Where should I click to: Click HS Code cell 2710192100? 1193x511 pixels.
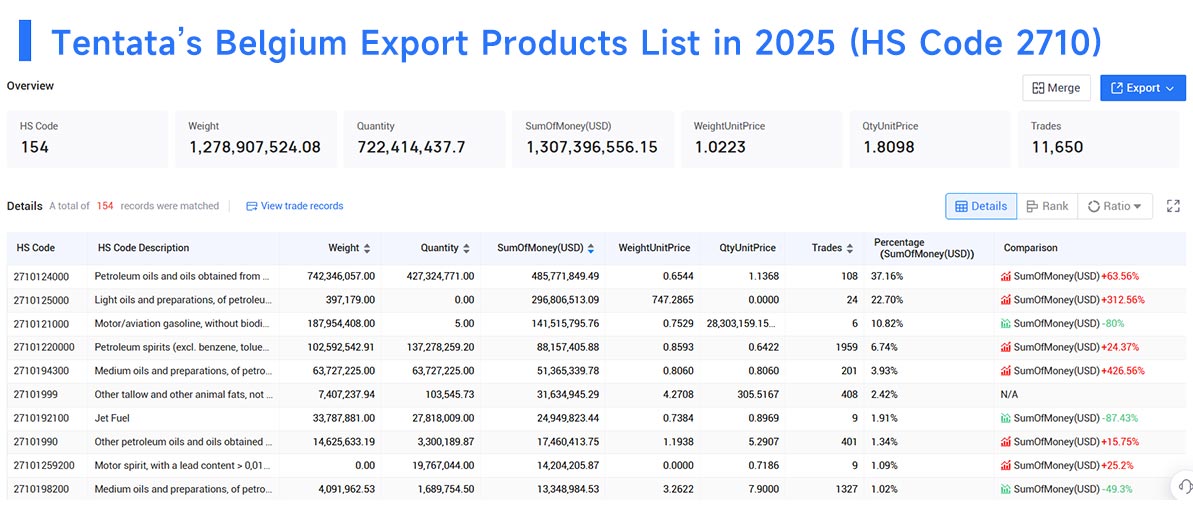click(x=41, y=417)
